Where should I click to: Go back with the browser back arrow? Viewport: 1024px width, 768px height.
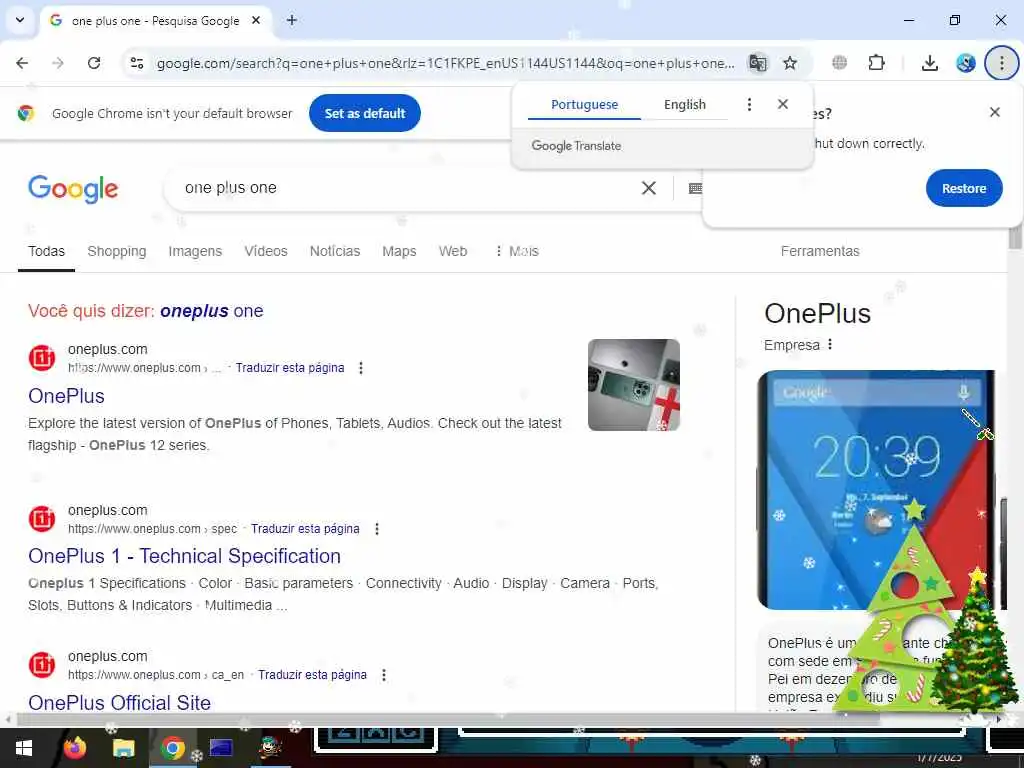point(22,63)
